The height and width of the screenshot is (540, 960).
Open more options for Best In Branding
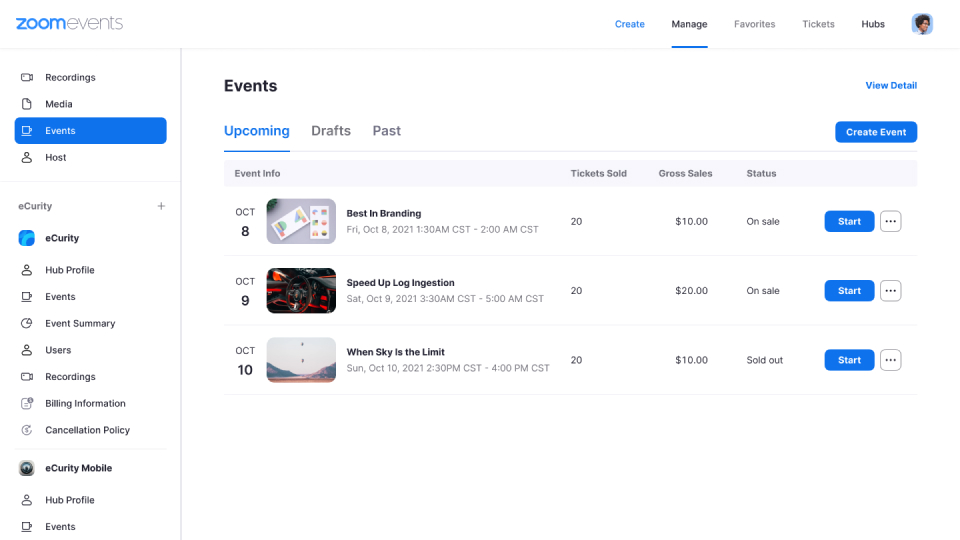coord(890,221)
